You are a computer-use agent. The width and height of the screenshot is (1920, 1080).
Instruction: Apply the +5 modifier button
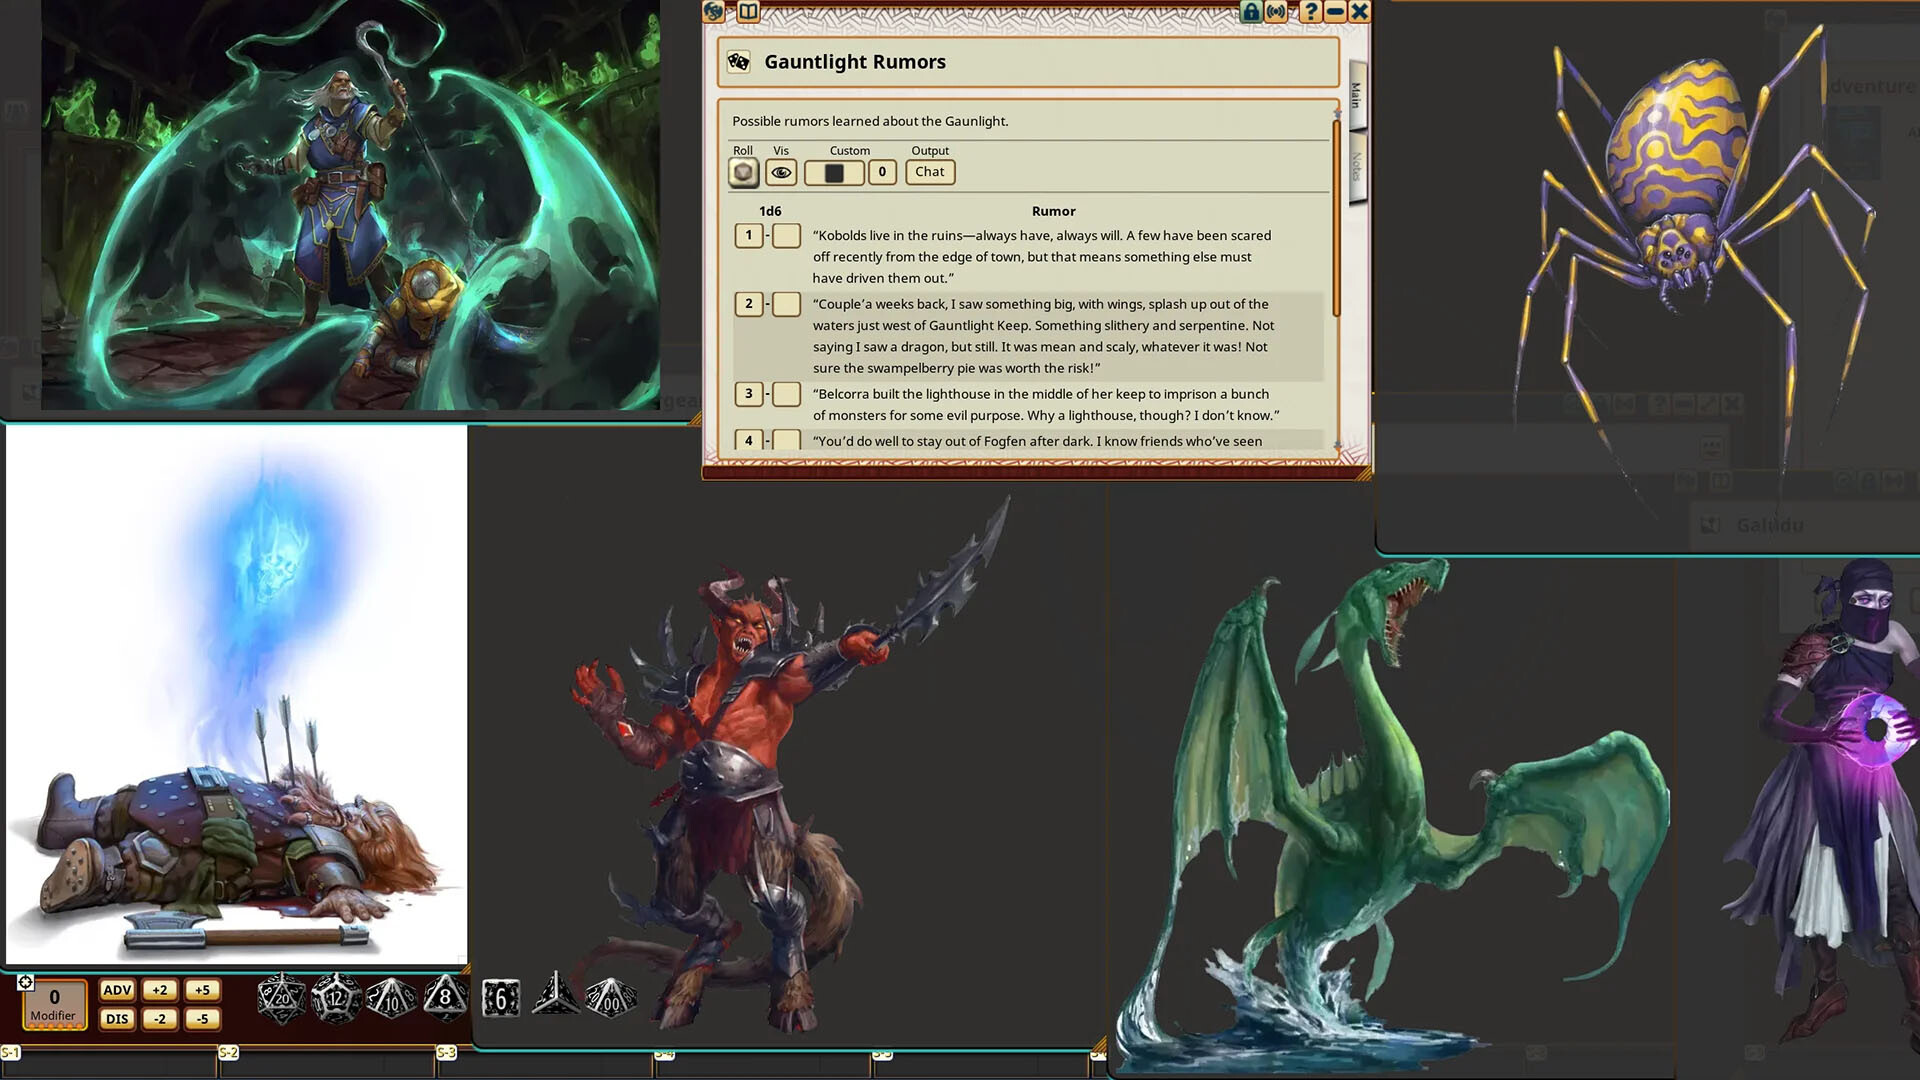point(202,990)
